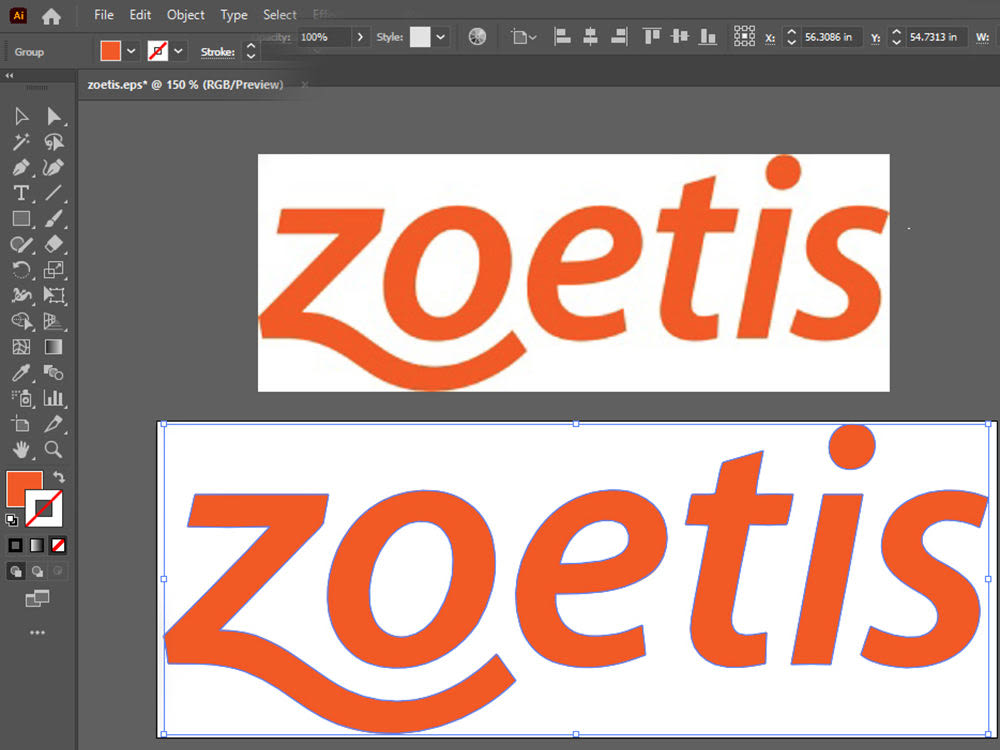Select the Slice tool
The image size is (1000, 750).
point(54,423)
